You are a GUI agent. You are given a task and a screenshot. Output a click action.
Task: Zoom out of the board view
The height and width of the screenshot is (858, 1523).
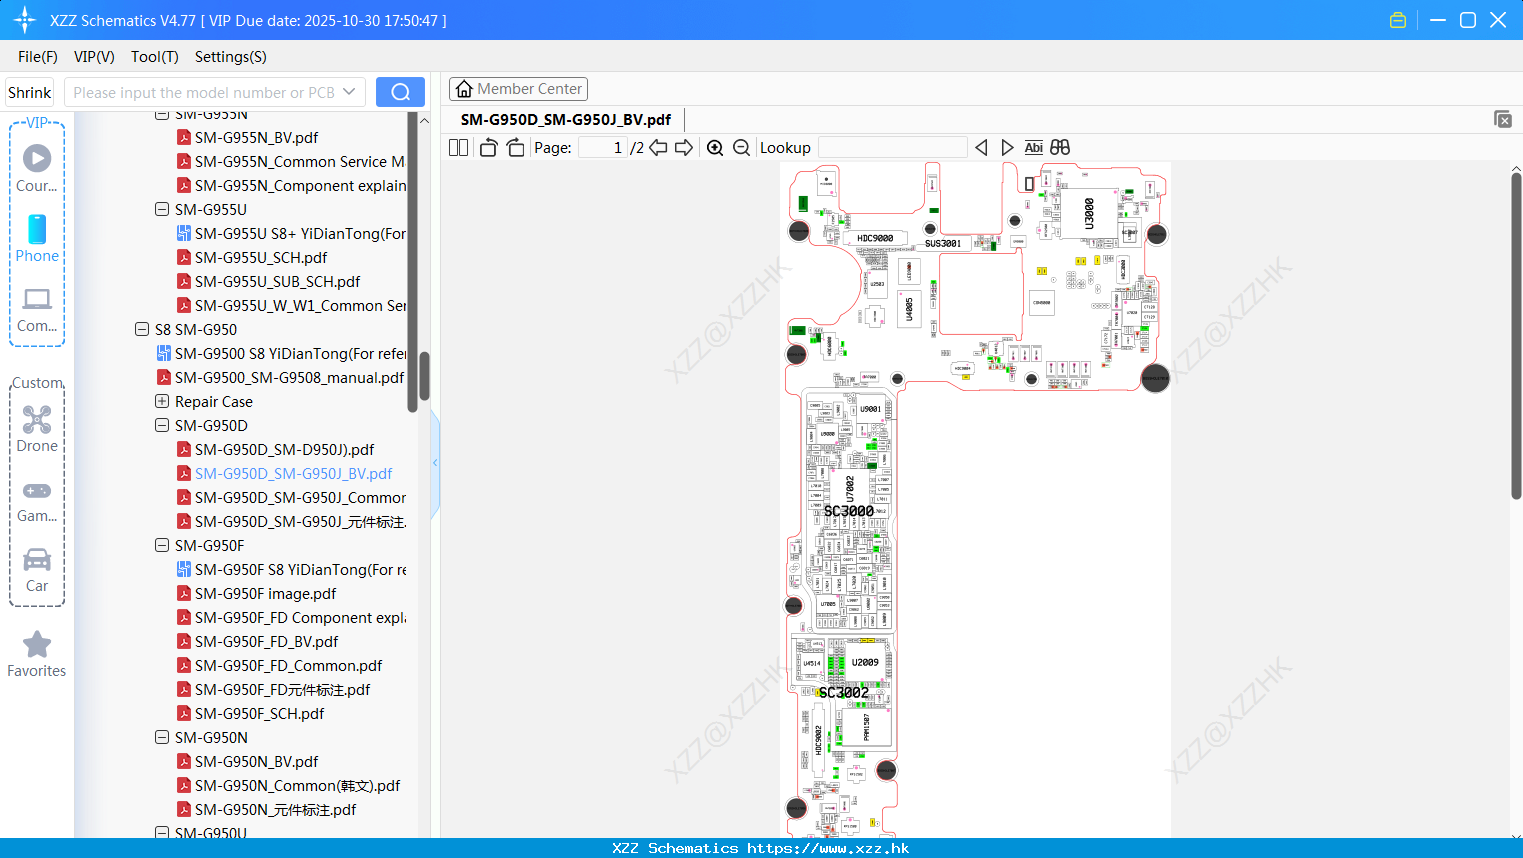pos(741,148)
